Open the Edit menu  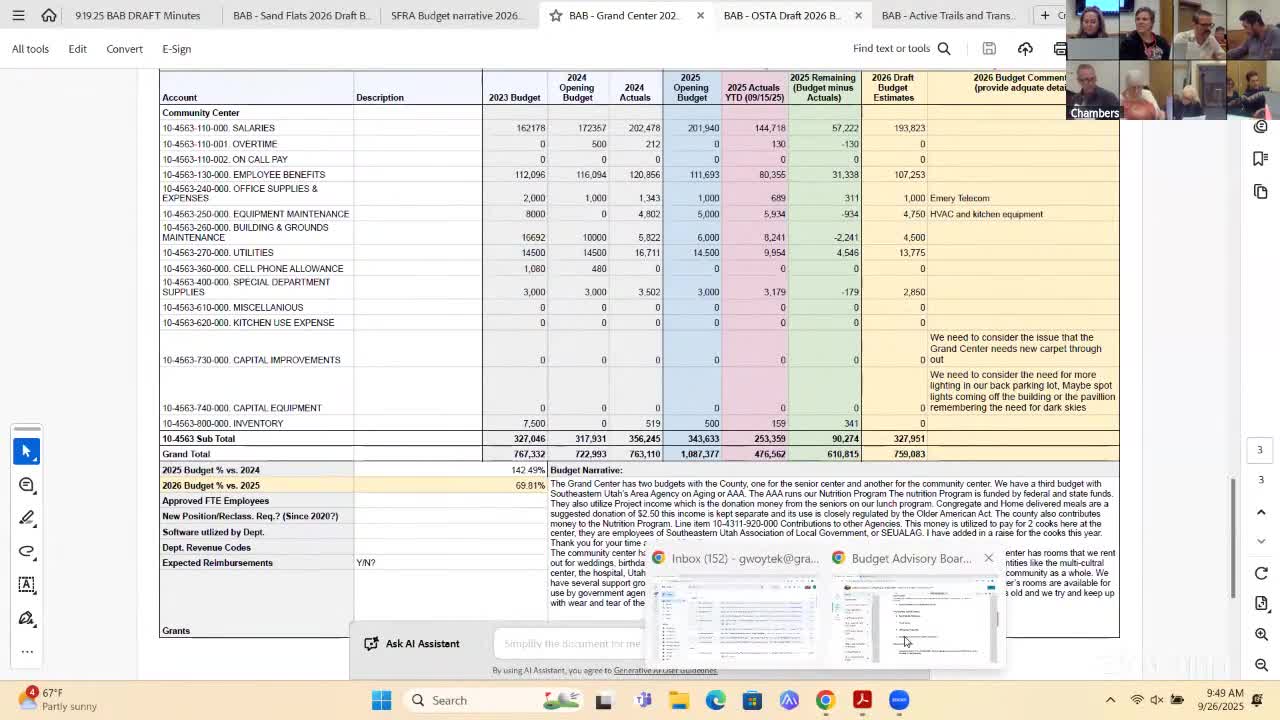click(x=77, y=48)
